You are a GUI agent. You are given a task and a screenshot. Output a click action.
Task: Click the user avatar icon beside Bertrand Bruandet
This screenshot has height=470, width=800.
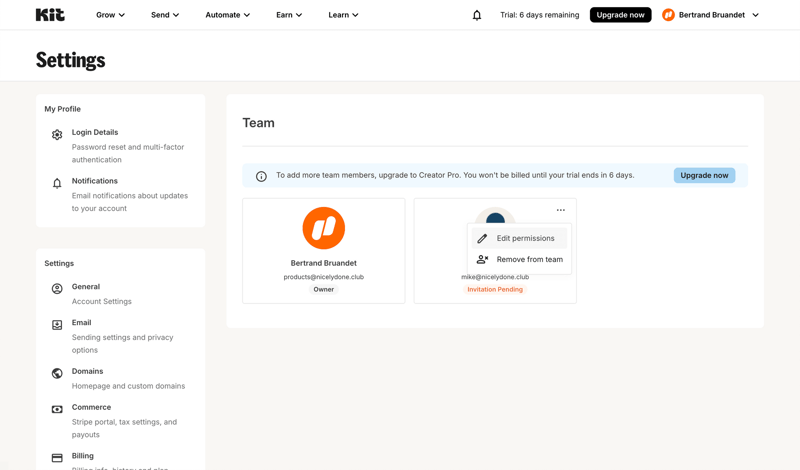pyautogui.click(x=668, y=15)
